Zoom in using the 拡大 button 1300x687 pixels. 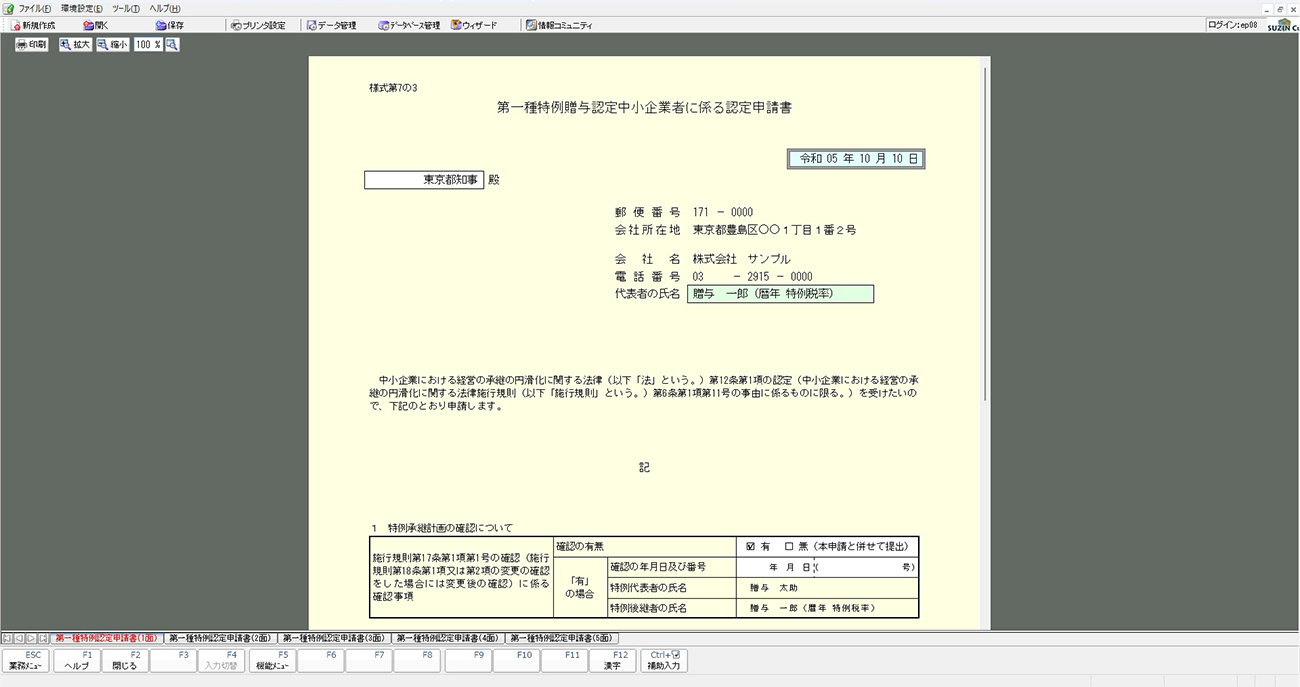click(x=75, y=45)
